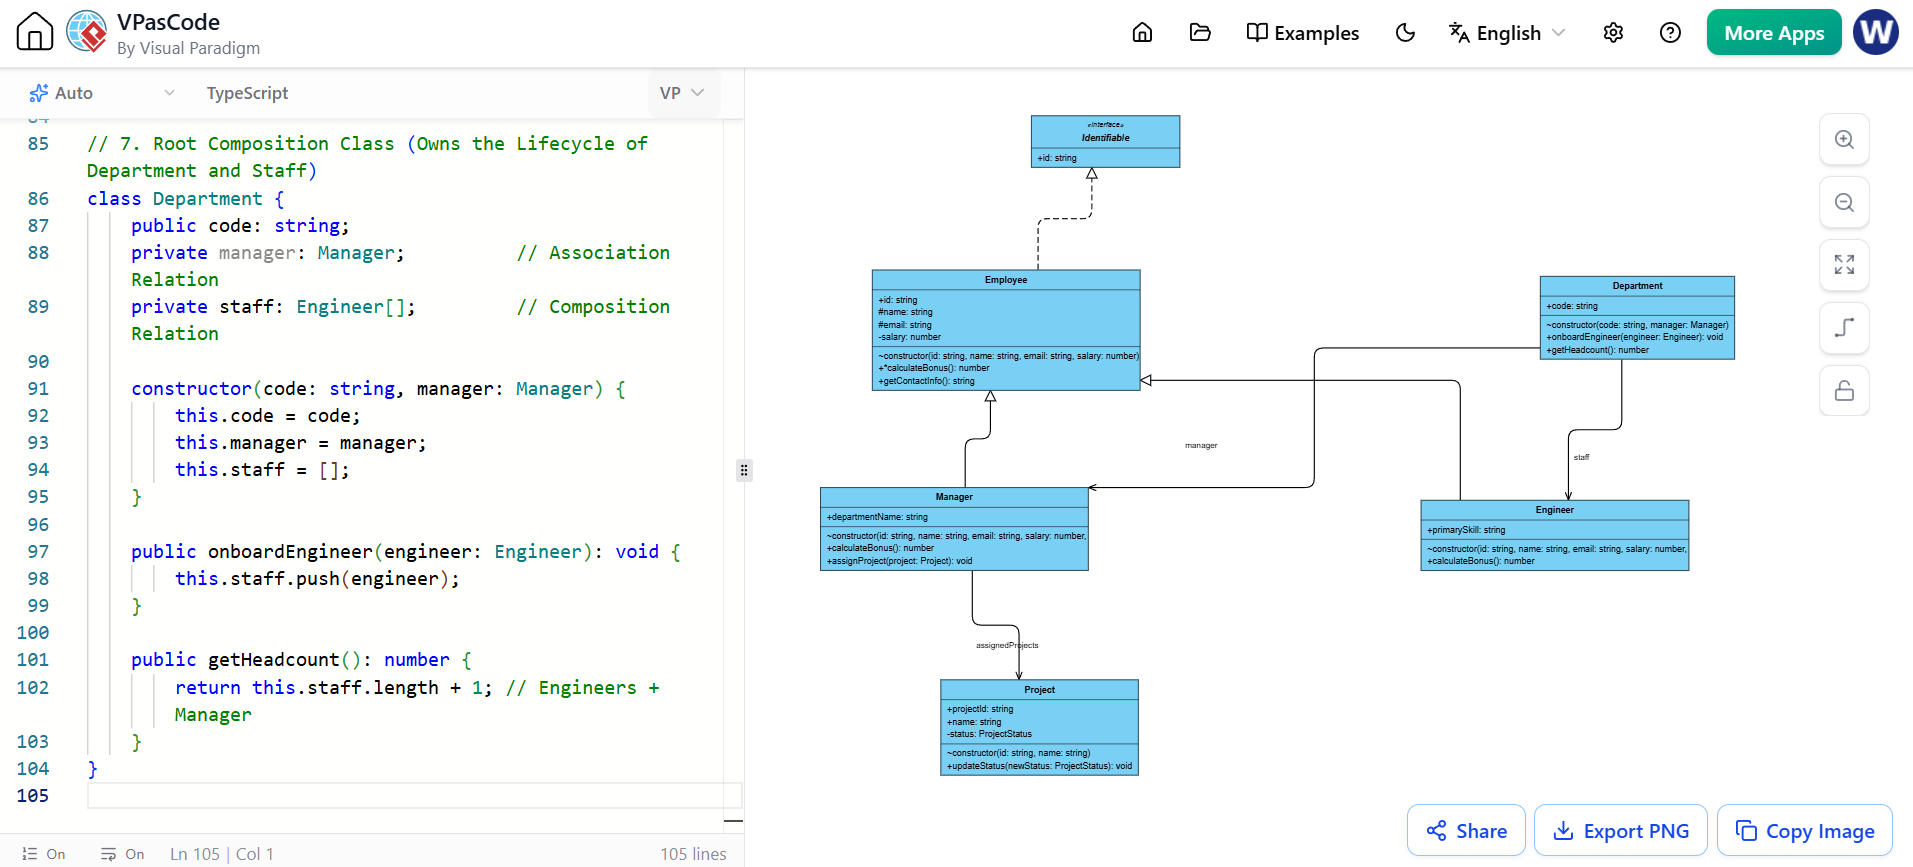Click line number 90 in the gutter

click(38, 362)
